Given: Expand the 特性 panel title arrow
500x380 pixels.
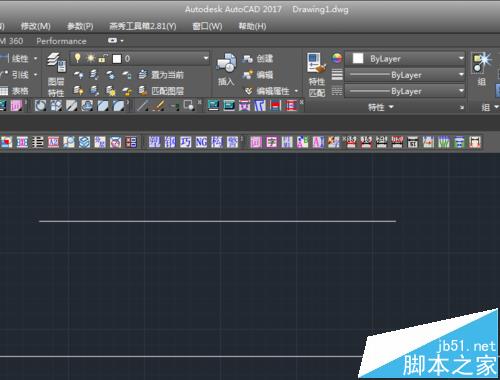Looking at the screenshot, I should click(391, 107).
